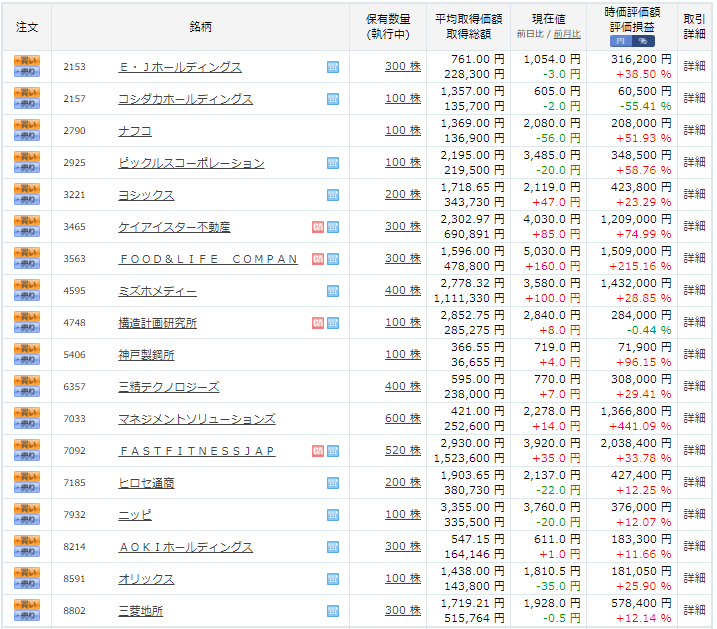Open 詳細 for the 構造計画研究所 row
The width and height of the screenshot is (717, 629).
694,322
